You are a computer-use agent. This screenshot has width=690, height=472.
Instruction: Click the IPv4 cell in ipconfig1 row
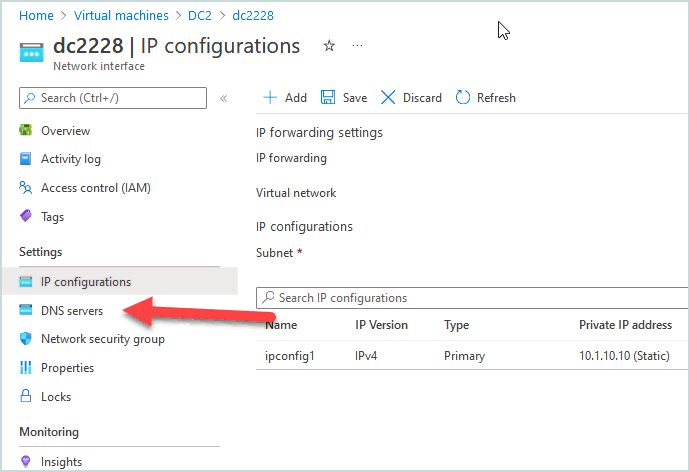tap(366, 355)
